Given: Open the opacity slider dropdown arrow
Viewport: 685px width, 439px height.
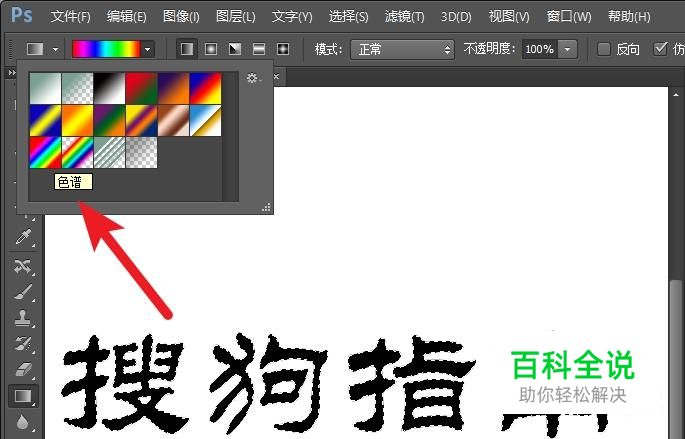Looking at the screenshot, I should [x=567, y=49].
